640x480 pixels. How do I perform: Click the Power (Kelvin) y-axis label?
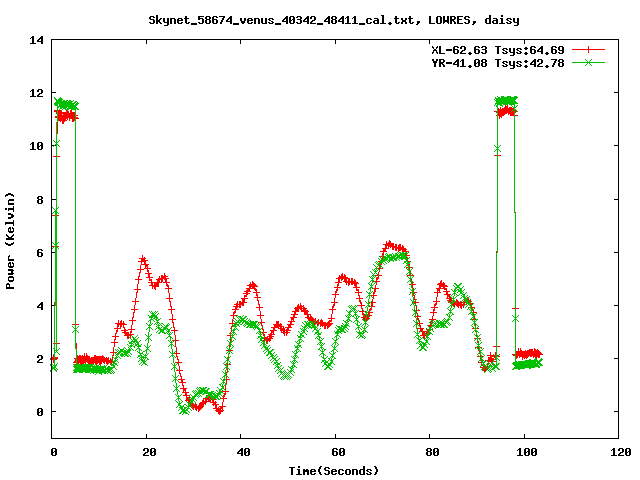coord(10,241)
